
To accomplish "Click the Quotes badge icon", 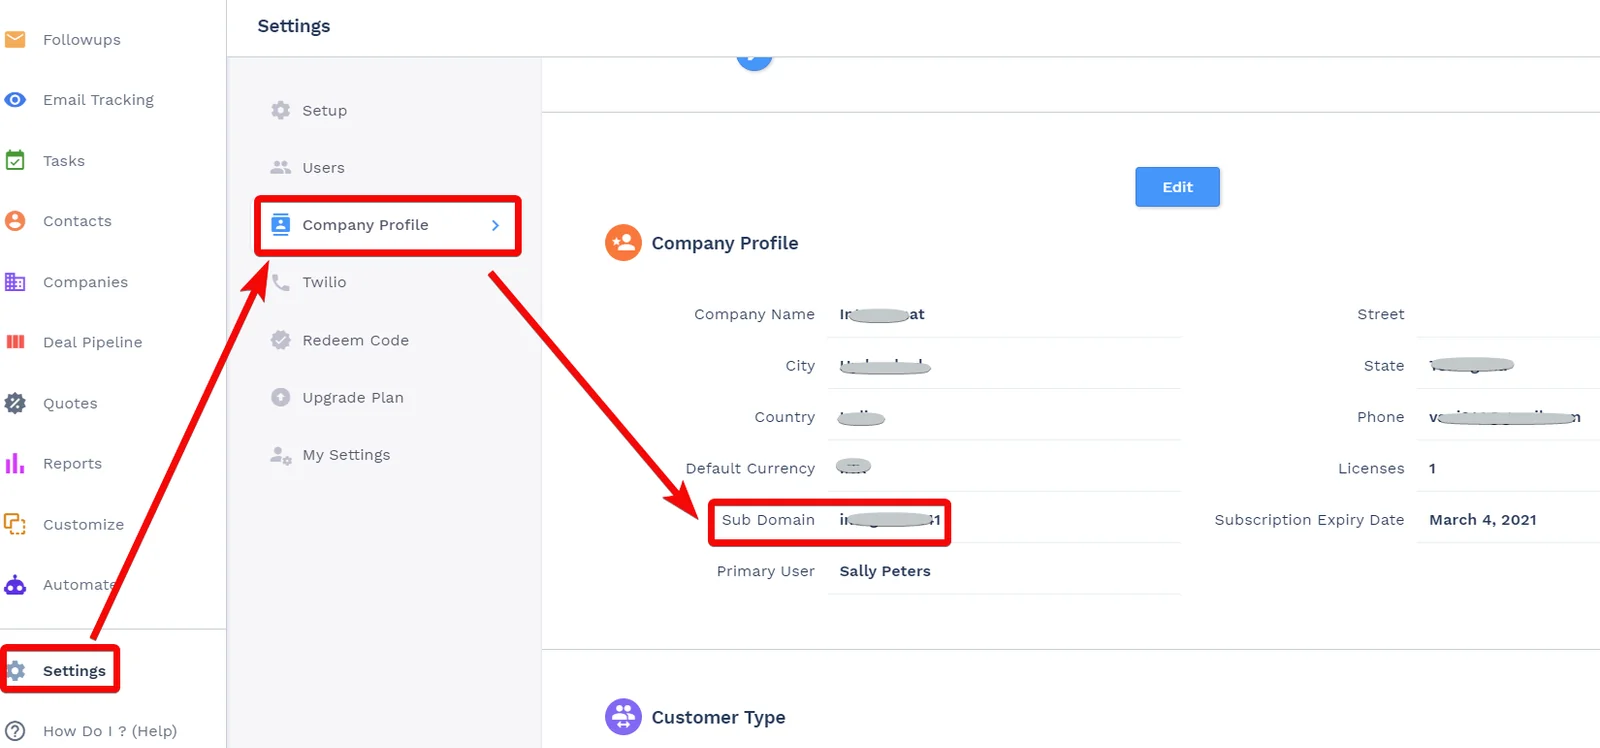I will 15,403.
